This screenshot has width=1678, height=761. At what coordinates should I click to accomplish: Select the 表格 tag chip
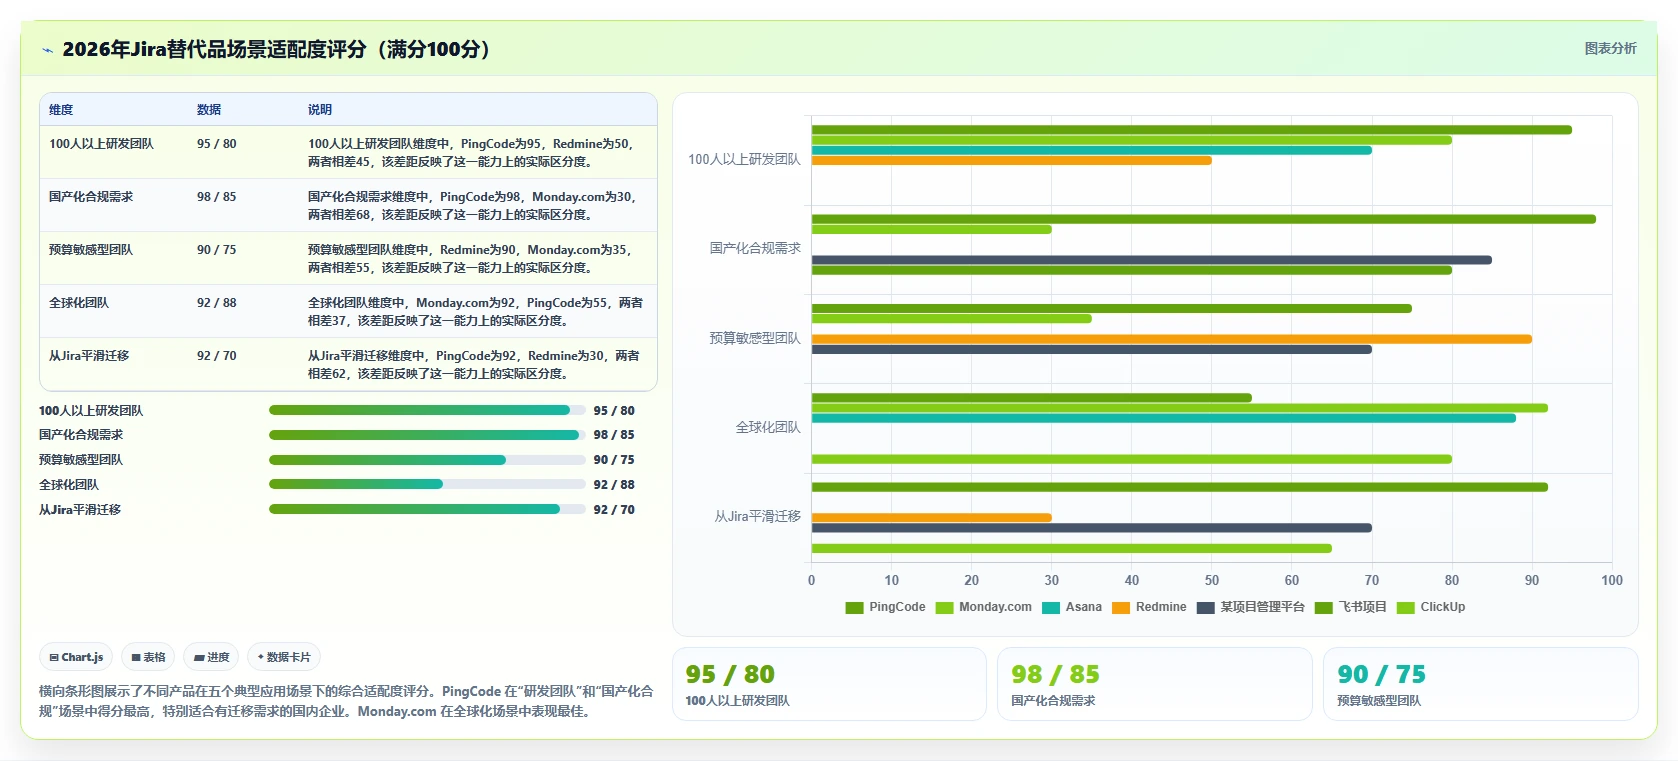point(148,657)
